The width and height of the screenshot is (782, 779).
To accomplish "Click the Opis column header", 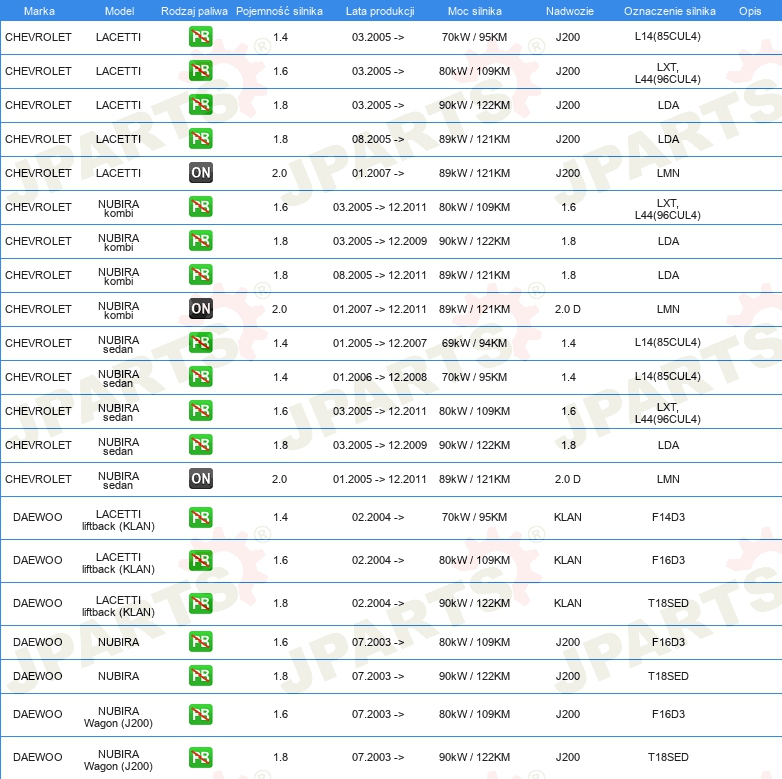I will 750,11.
